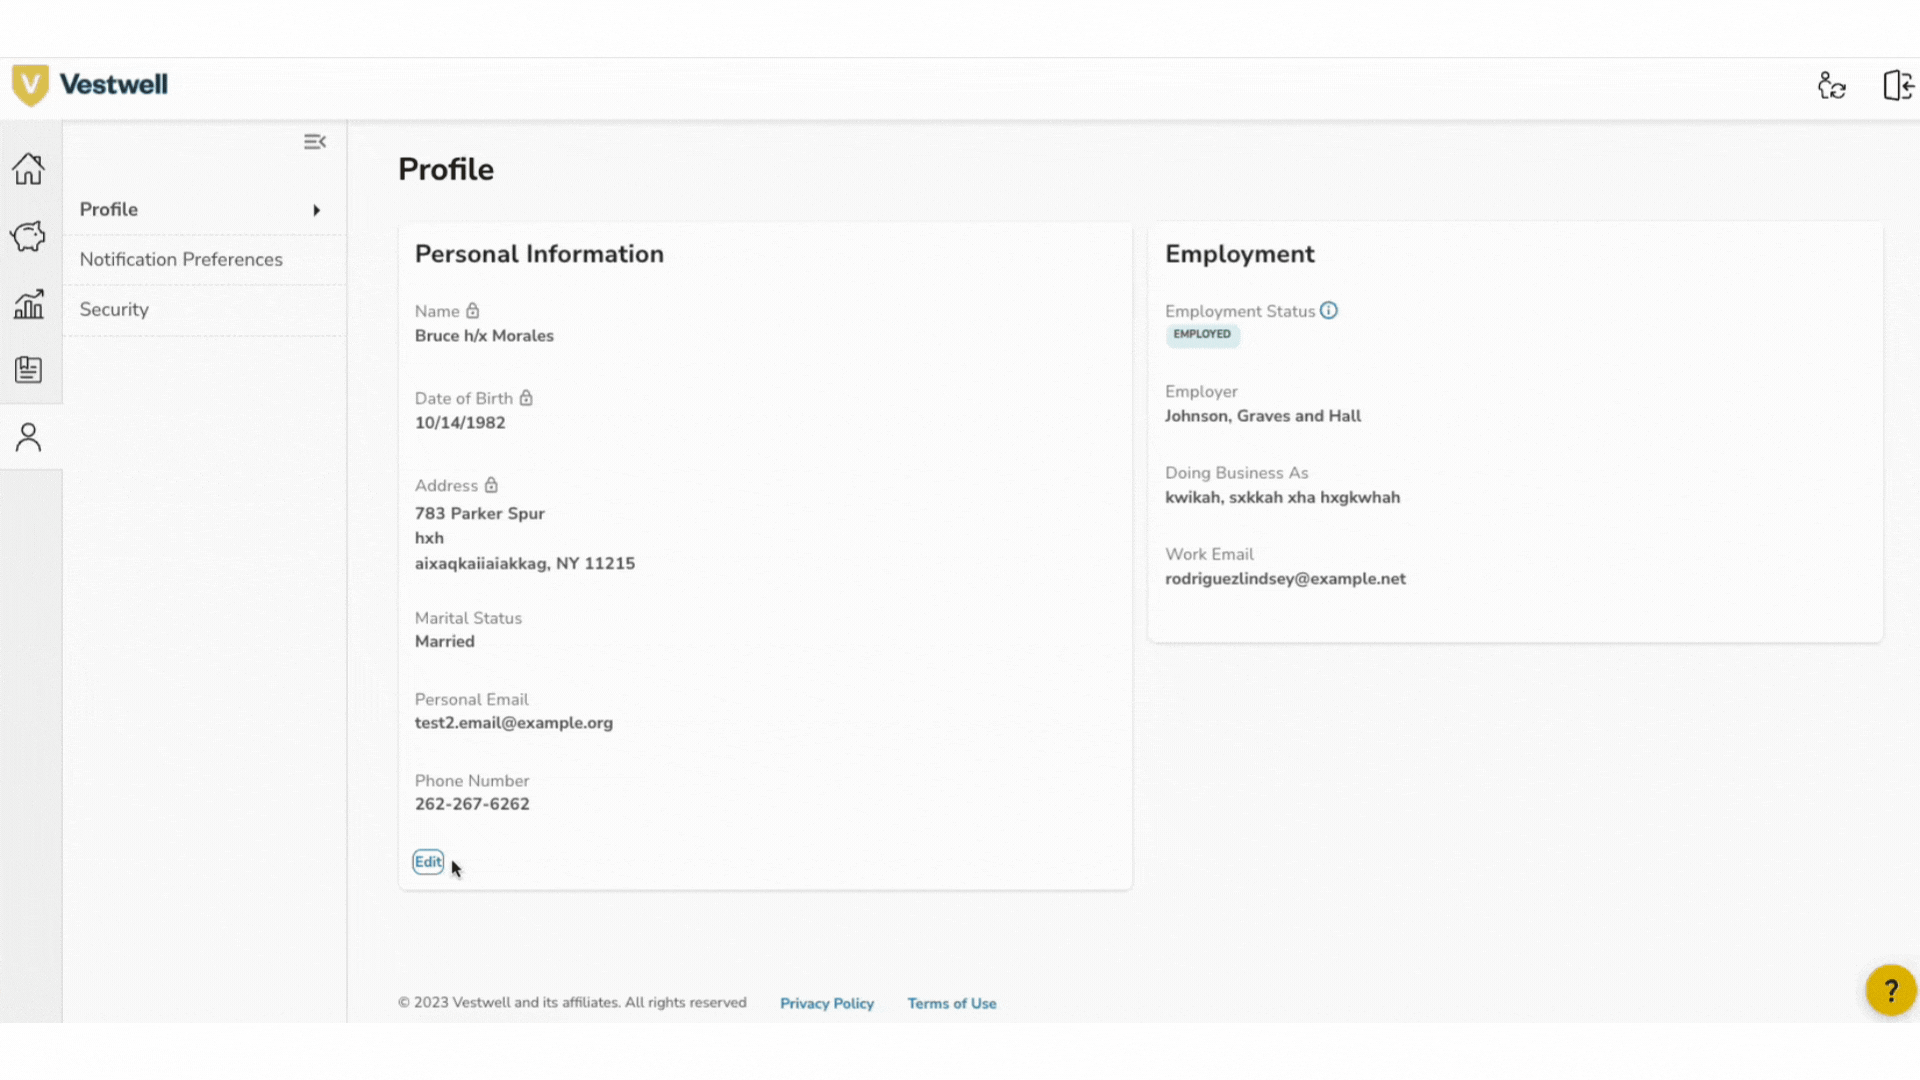Screen dimensions: 1920x1080
Task: Open the Terms of Use link
Action: pyautogui.click(x=951, y=1003)
